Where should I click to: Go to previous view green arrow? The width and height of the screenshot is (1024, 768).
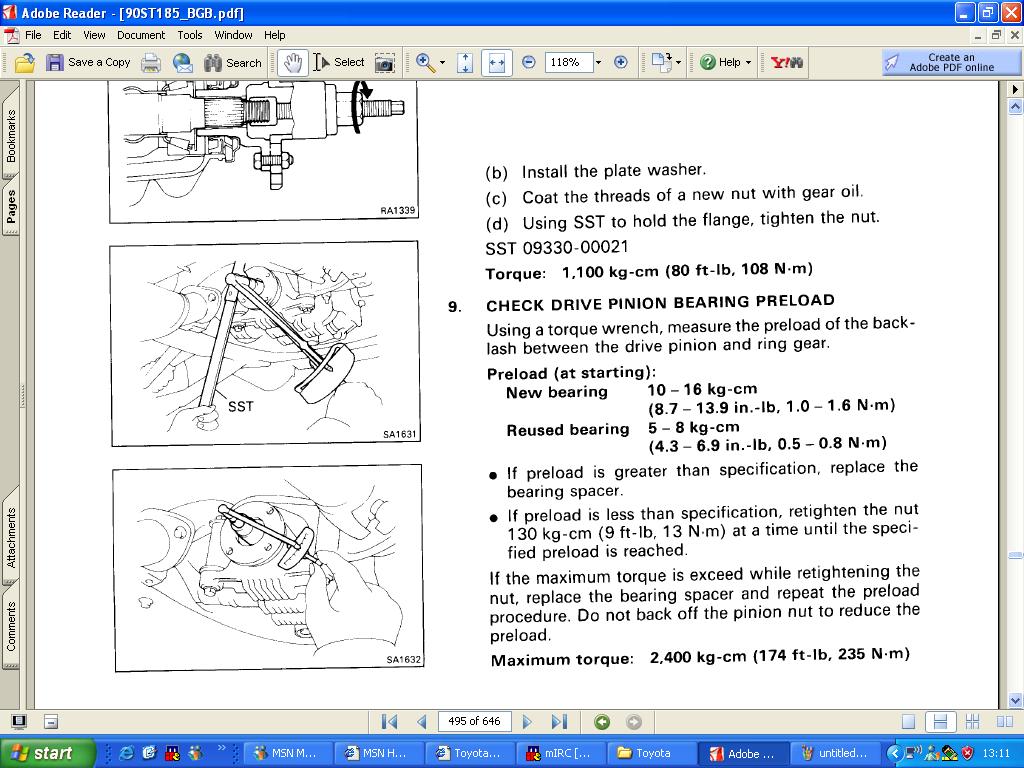(601, 721)
